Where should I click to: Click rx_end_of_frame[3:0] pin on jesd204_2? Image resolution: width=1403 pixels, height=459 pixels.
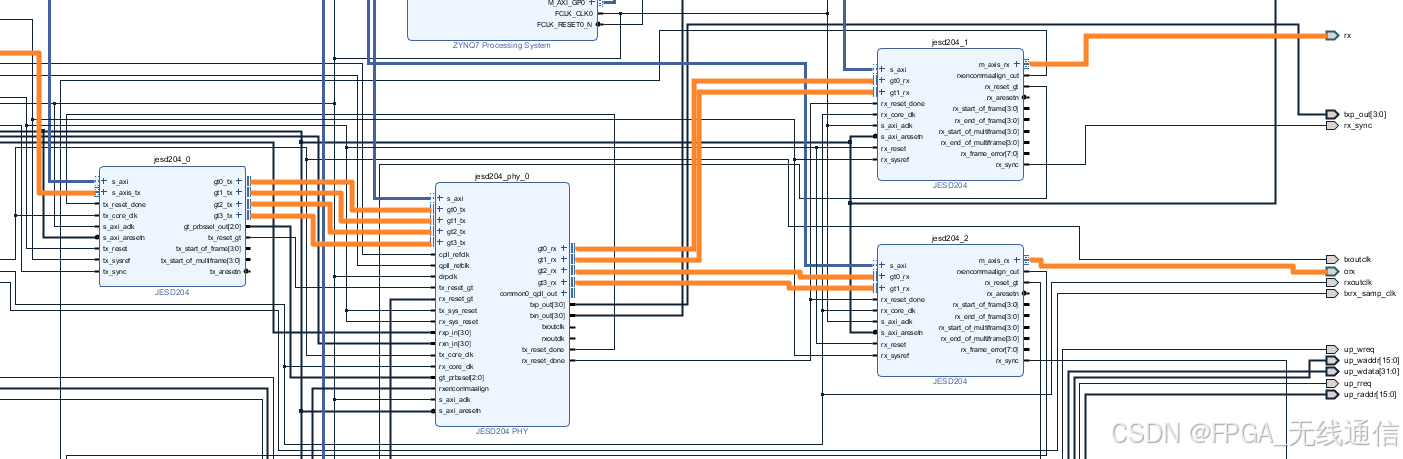[986, 316]
